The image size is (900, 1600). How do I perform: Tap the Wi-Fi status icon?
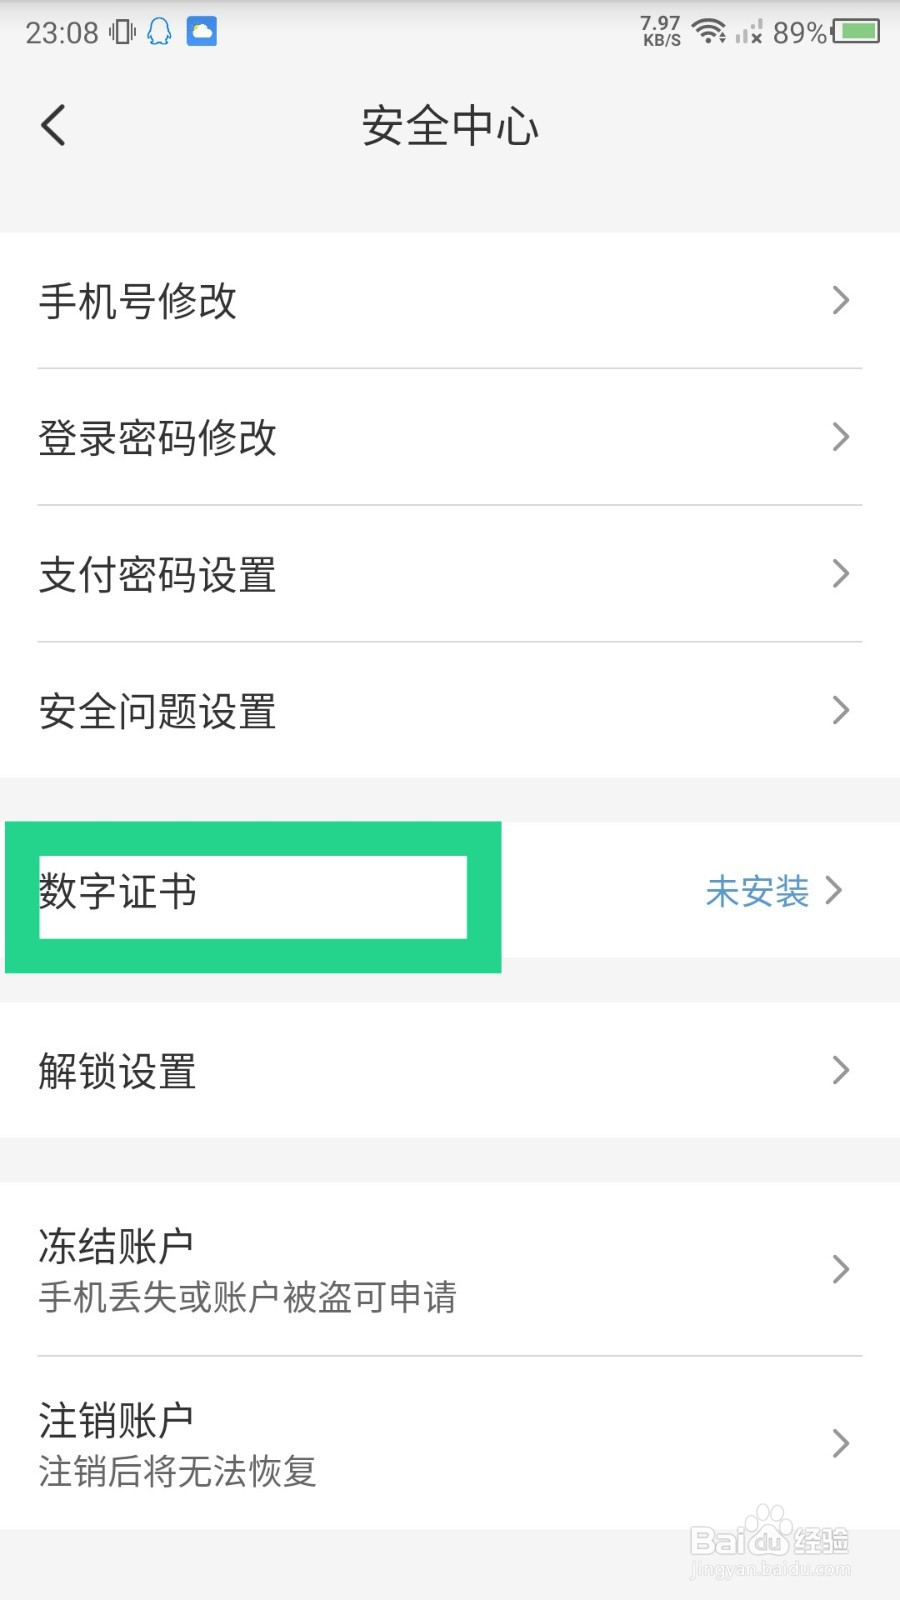point(709,32)
